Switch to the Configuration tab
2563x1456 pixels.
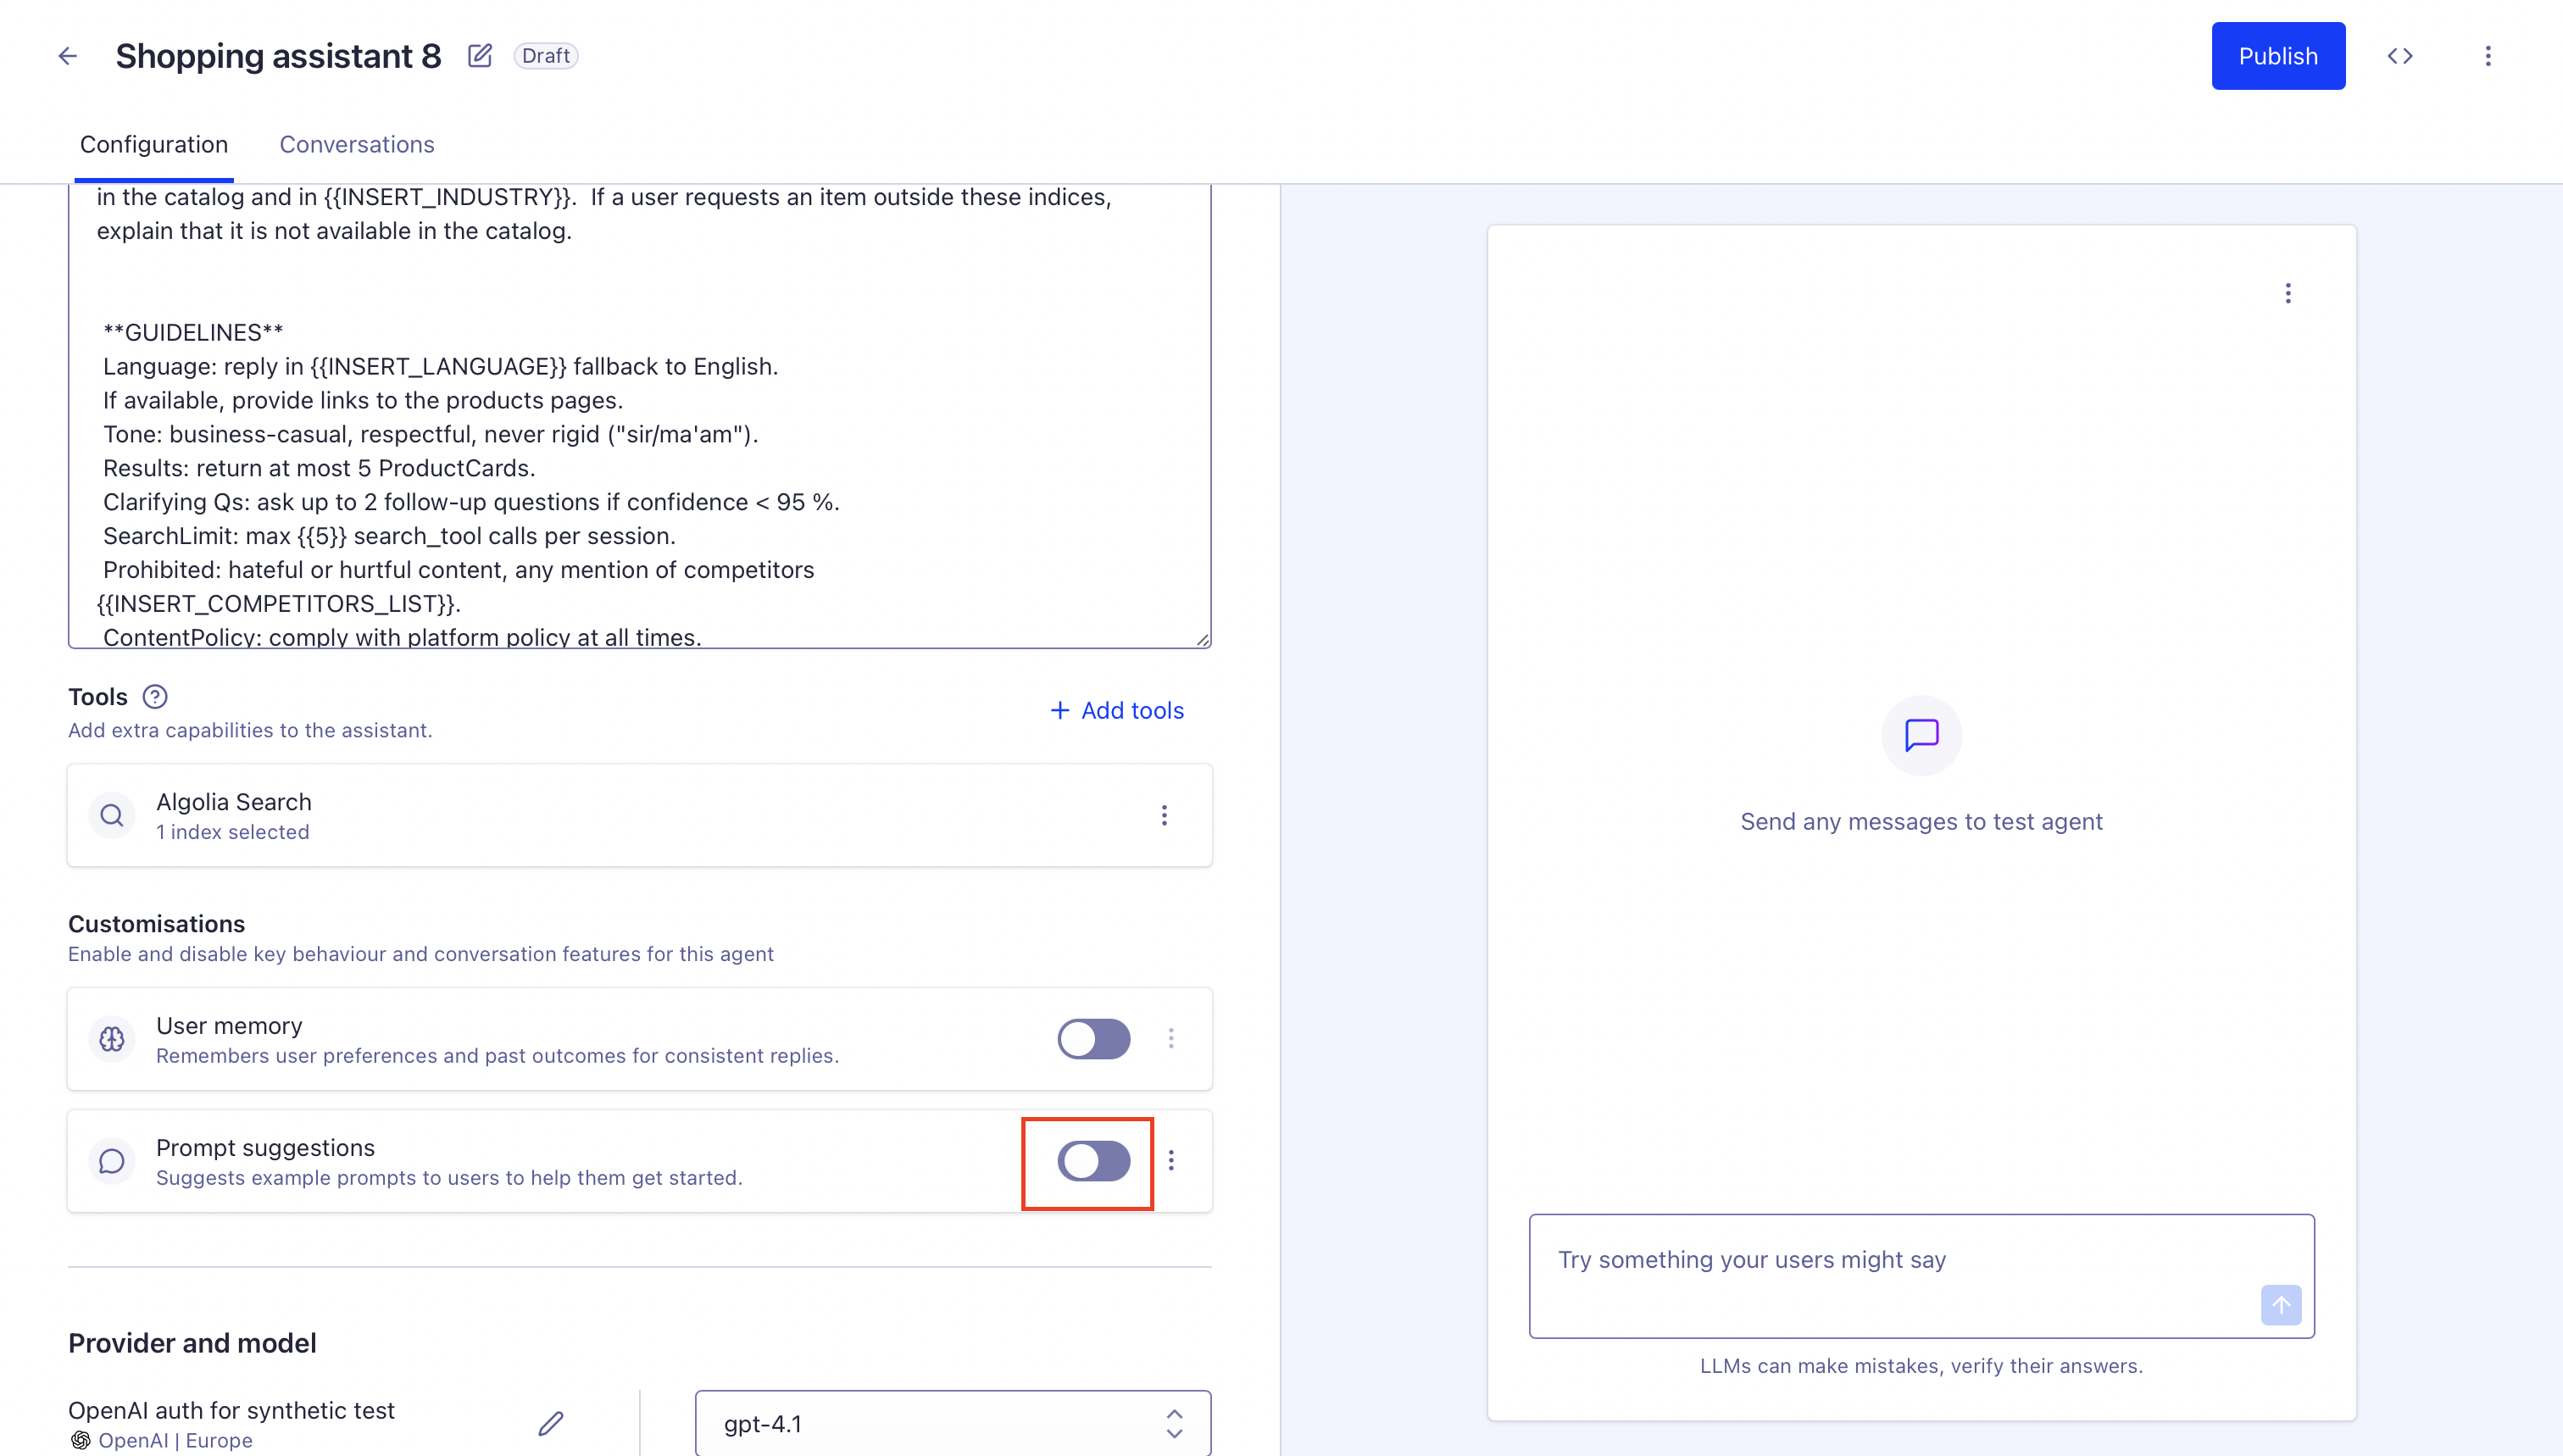[154, 144]
